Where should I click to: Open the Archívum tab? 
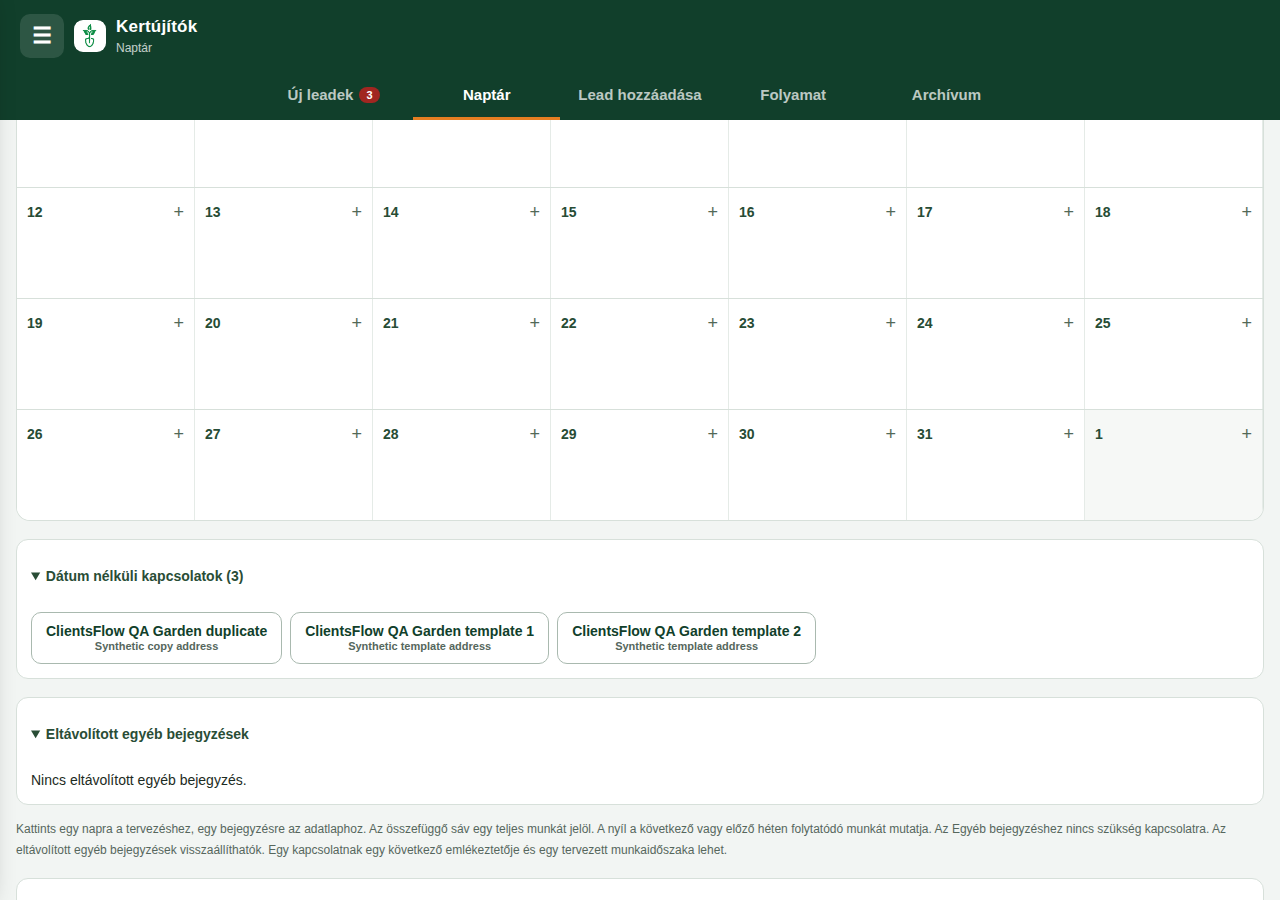(946, 95)
